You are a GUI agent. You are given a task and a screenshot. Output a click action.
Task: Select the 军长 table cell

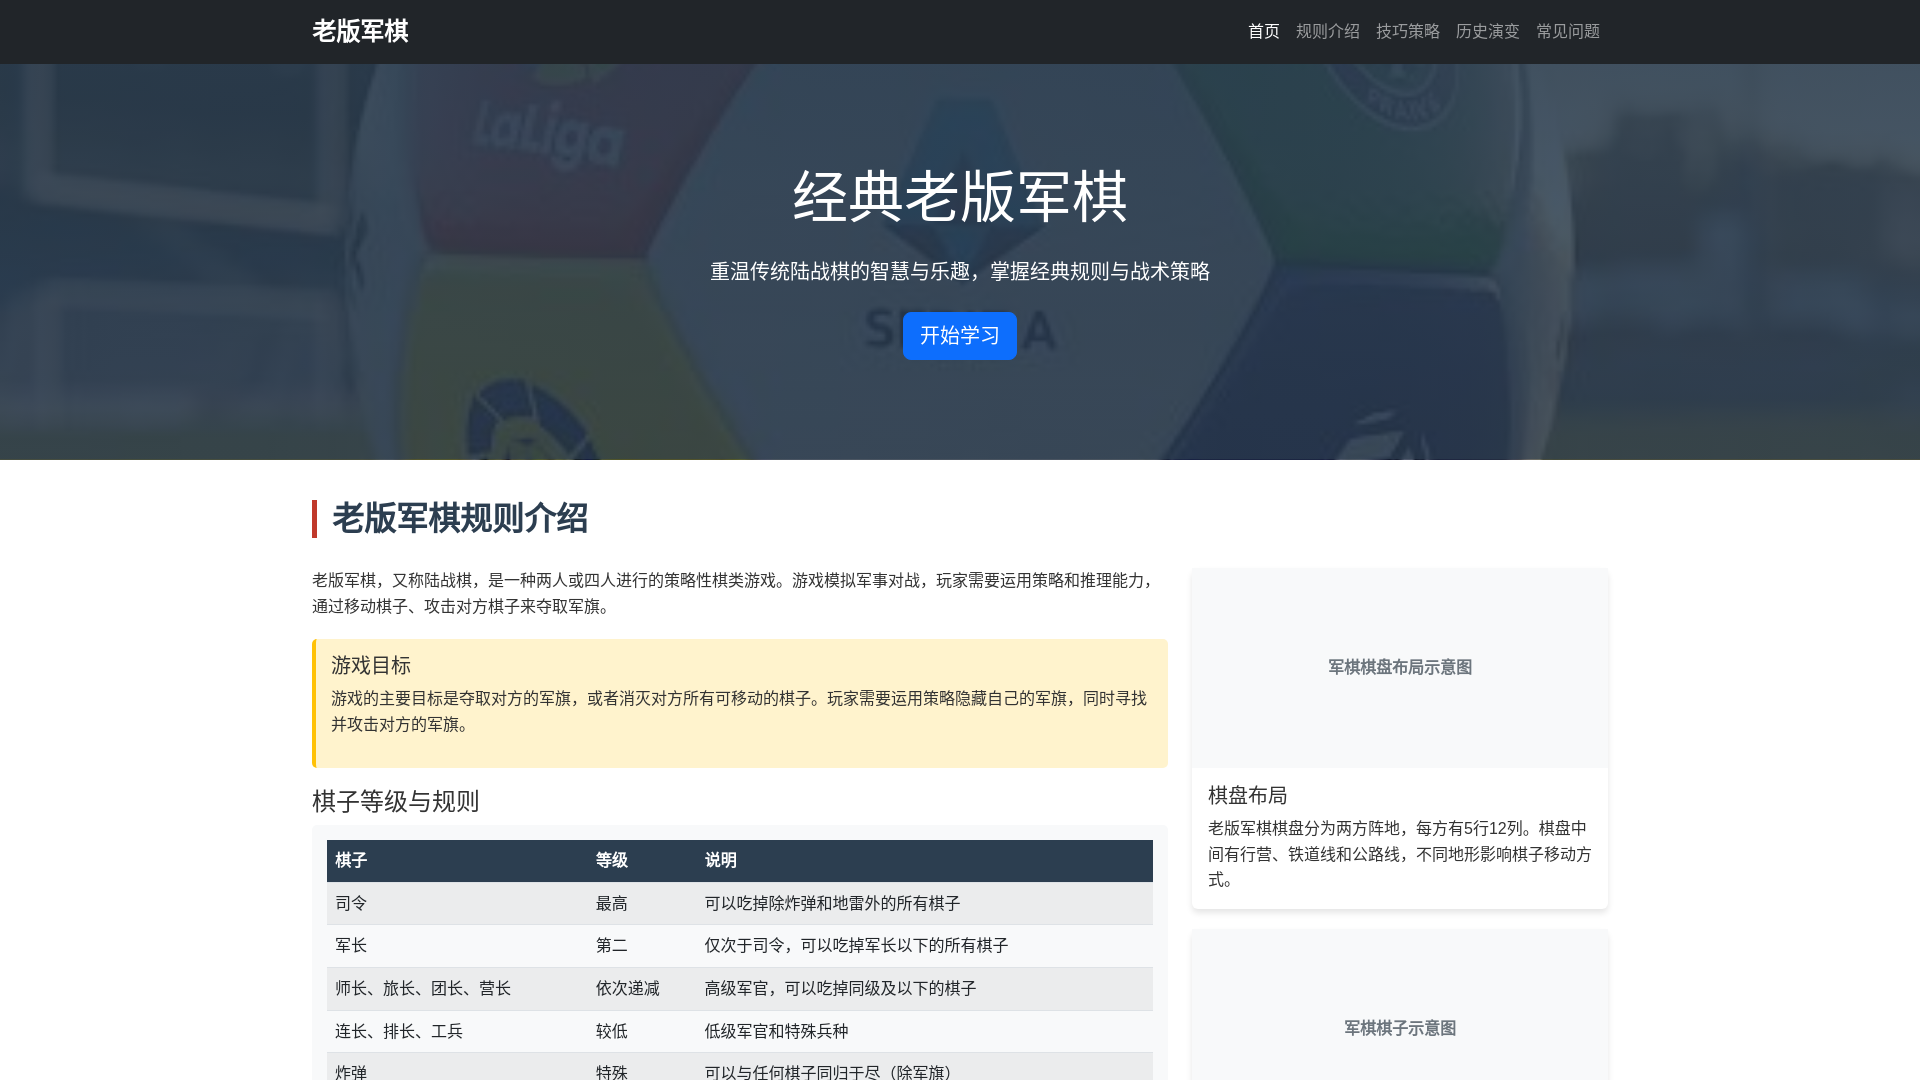pos(457,946)
